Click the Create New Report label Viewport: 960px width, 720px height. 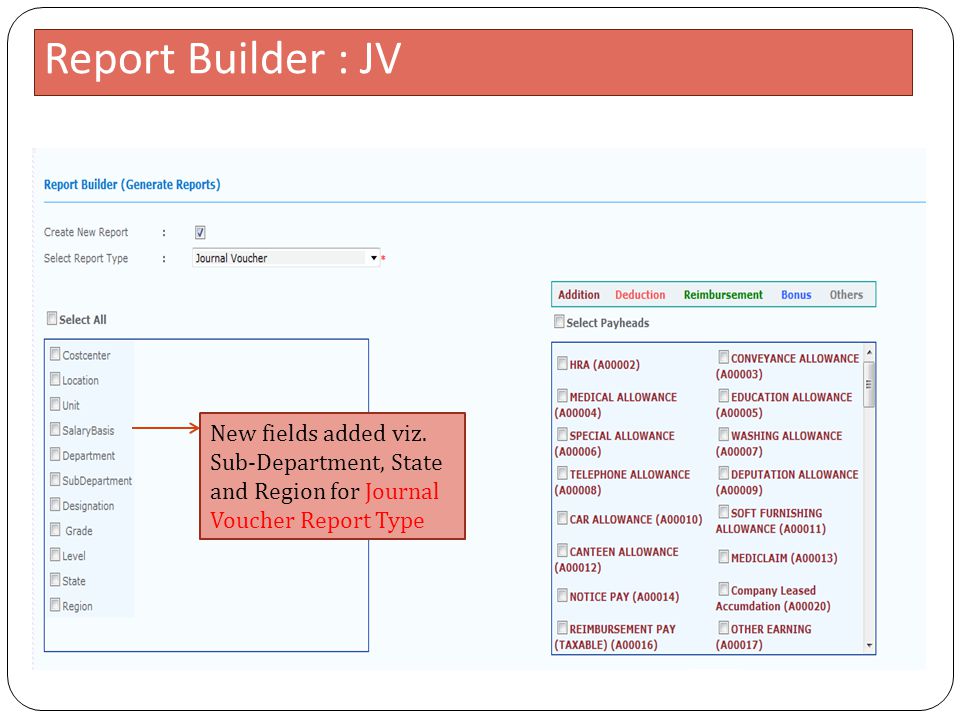pyautogui.click(x=86, y=233)
